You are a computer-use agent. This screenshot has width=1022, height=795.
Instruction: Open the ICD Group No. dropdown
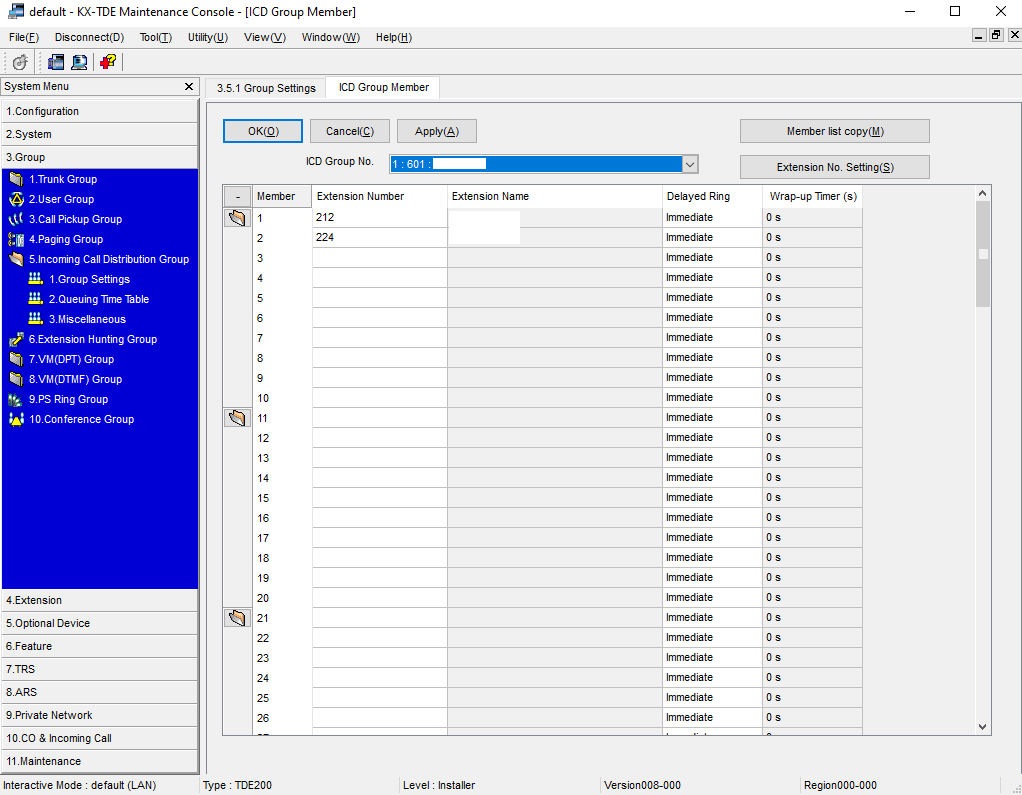point(690,164)
